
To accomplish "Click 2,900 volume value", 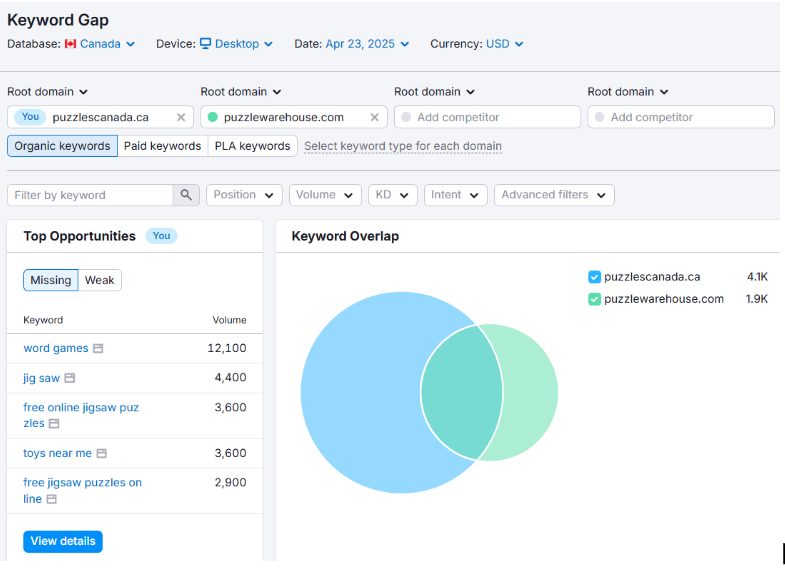I will pyautogui.click(x=230, y=483).
